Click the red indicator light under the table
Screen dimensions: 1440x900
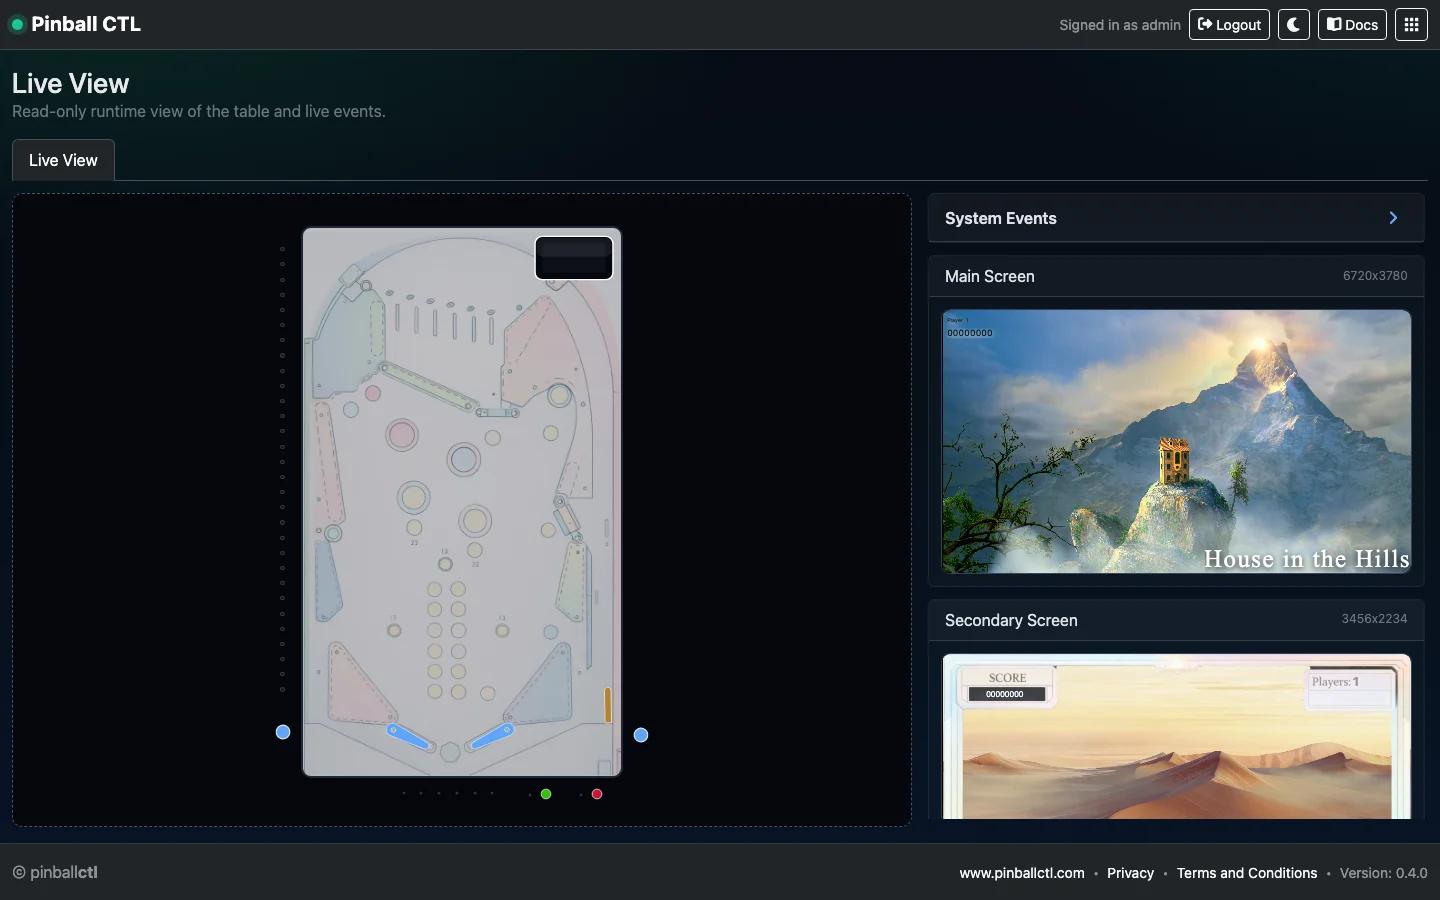tap(597, 794)
